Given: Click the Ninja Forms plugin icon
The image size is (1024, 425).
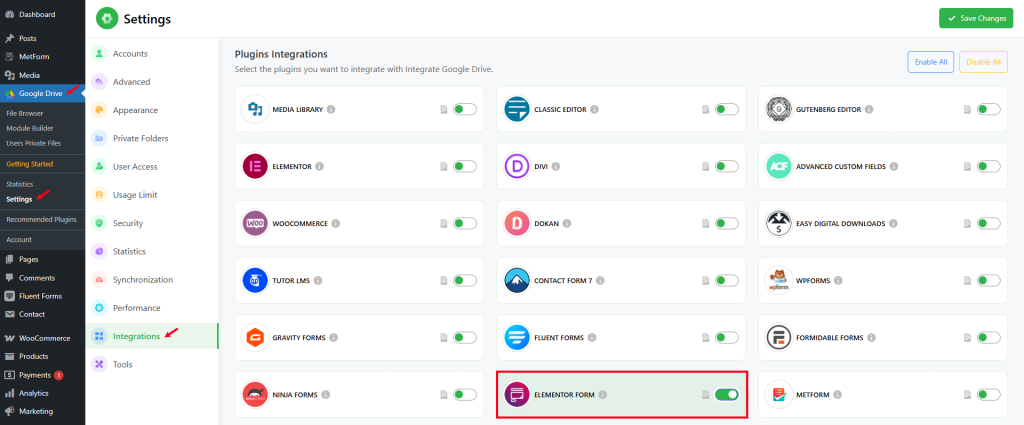Looking at the screenshot, I should point(255,394).
